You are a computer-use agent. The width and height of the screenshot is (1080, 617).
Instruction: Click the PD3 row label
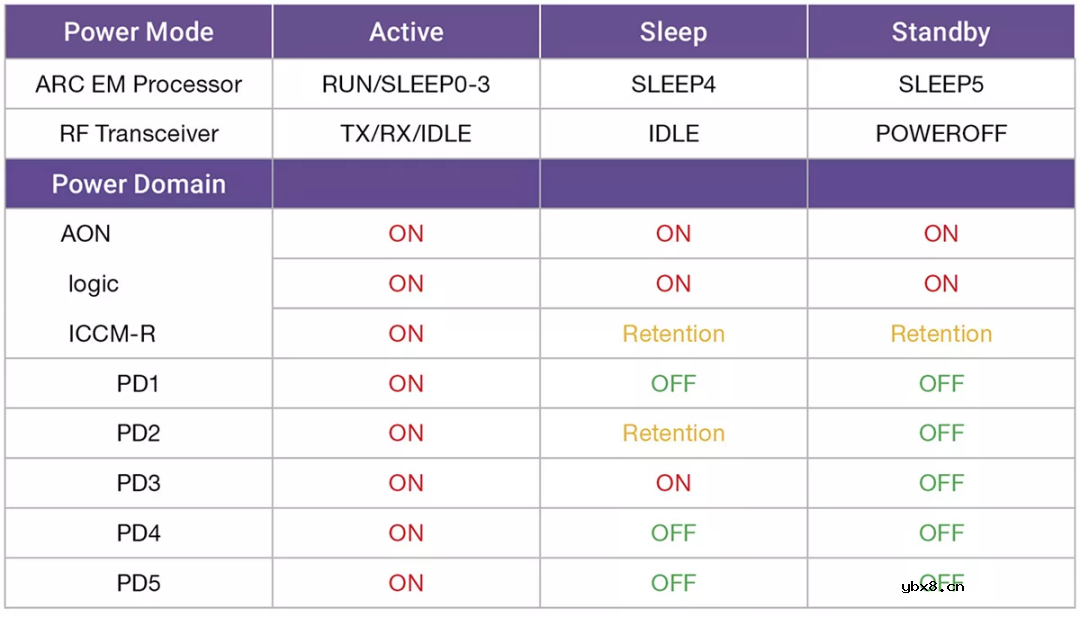[x=138, y=483]
